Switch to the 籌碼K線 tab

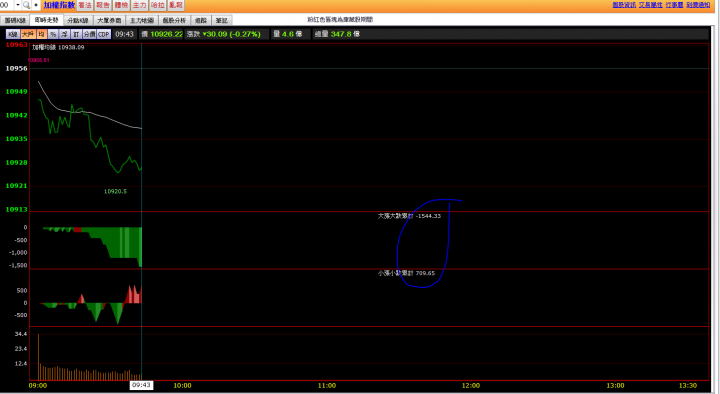pos(15,20)
